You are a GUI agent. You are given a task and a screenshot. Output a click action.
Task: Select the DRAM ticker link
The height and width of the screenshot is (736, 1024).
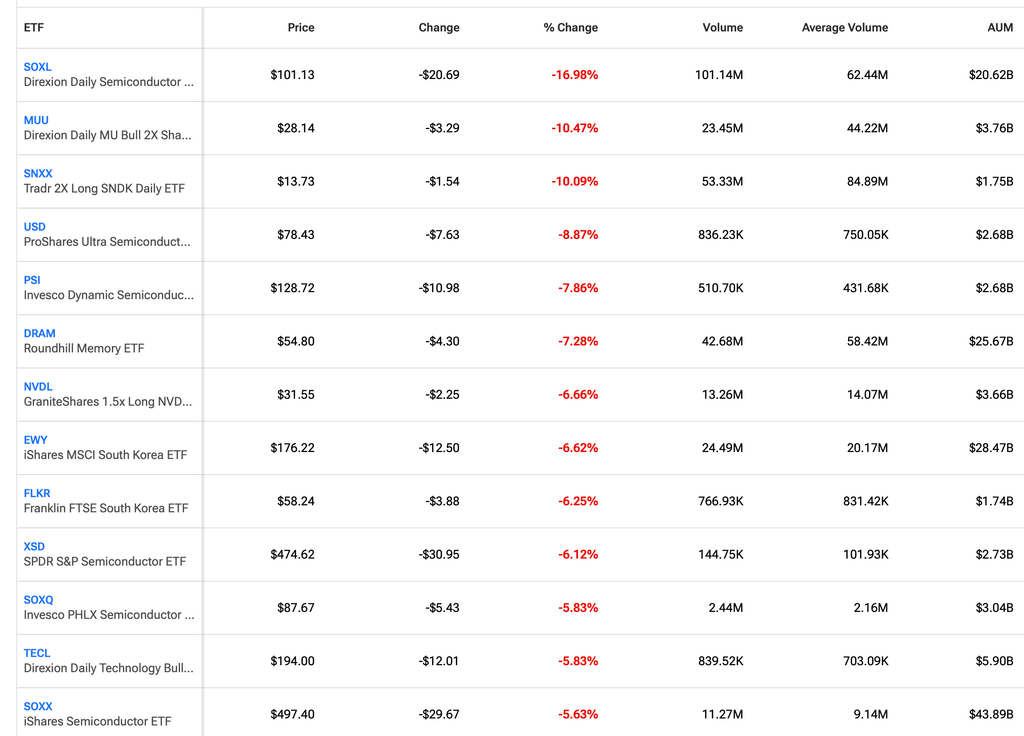click(39, 334)
